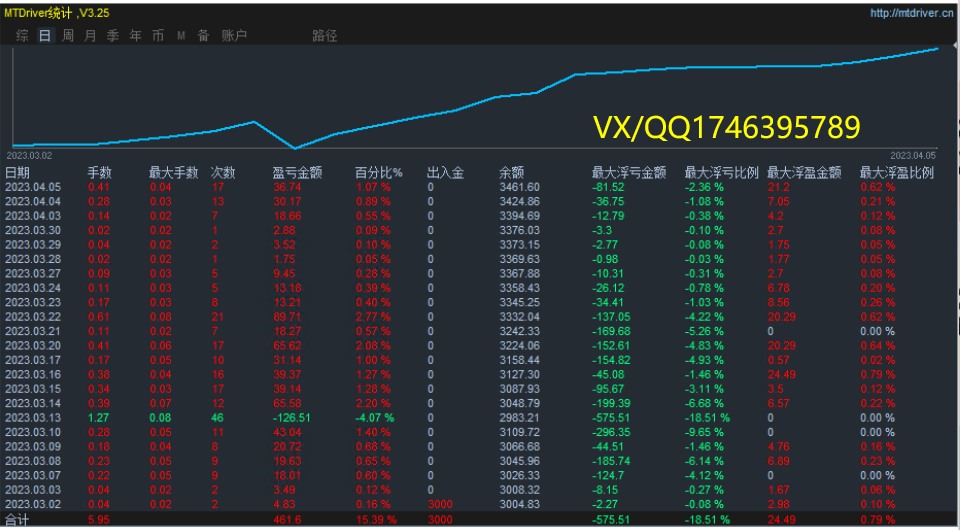Select the 年 yearly tab
The image size is (960, 530).
(135, 36)
